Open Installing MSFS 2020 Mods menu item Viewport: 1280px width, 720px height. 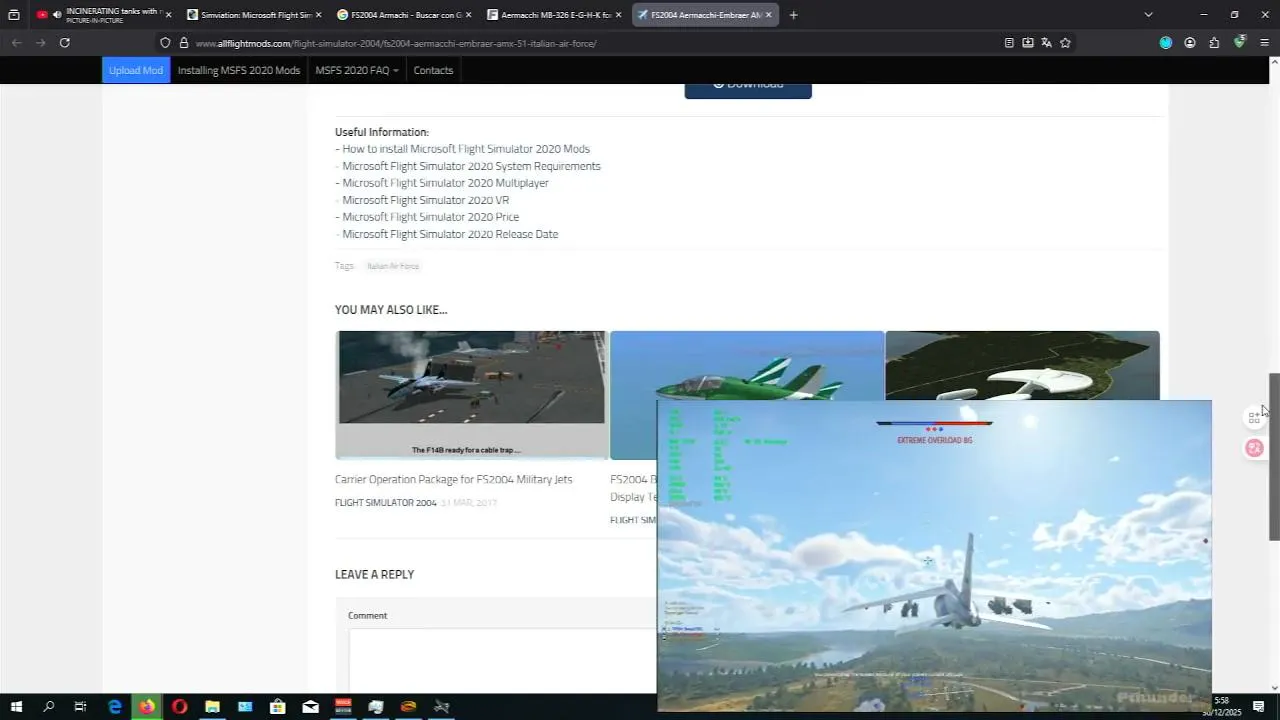[239, 70]
